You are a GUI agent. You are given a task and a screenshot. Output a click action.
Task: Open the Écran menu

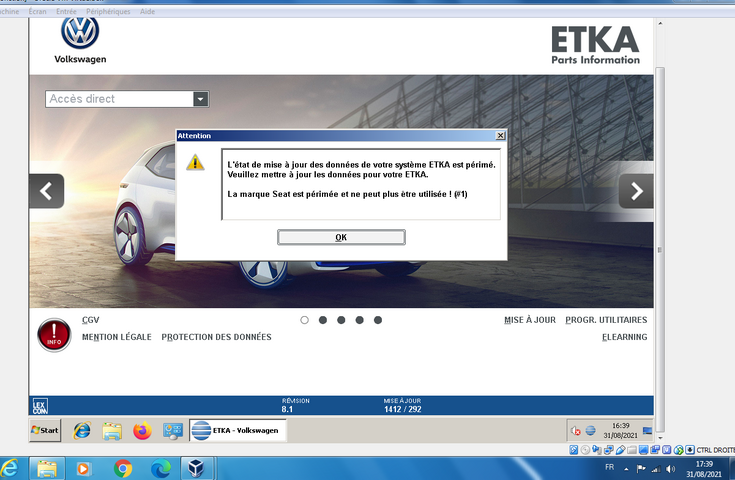38,12
